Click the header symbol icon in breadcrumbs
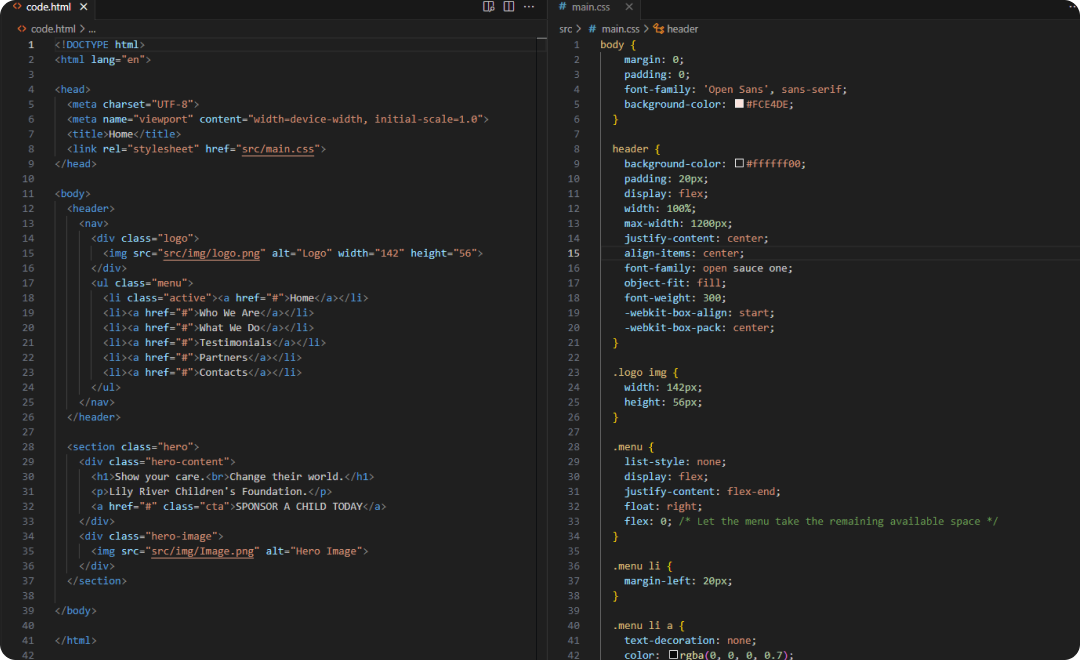 [659, 29]
